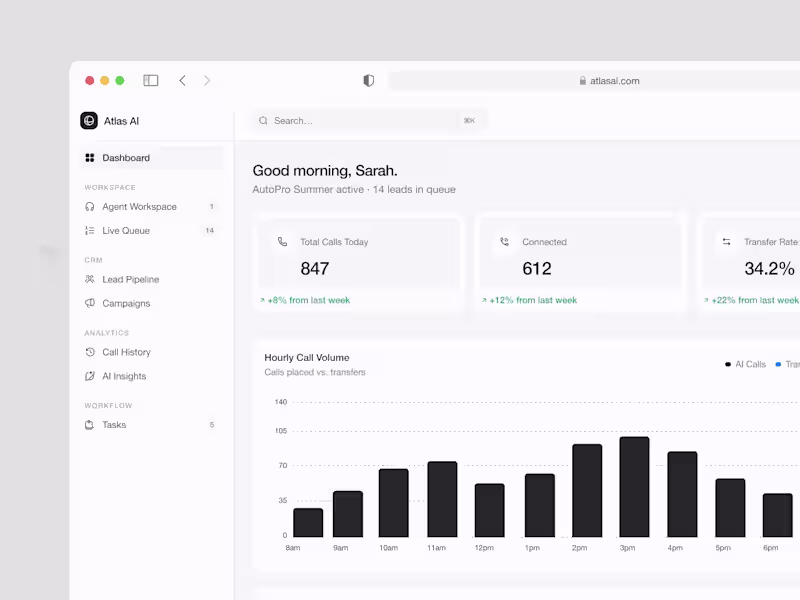This screenshot has width=800, height=600.
Task: Go forward with the browser forward arrow
Action: tap(207, 81)
